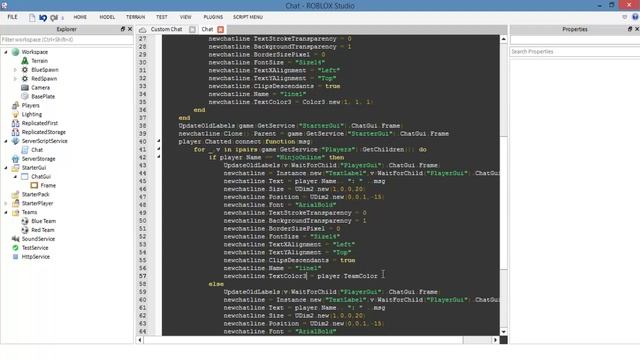Close the Chat script tab
Viewport: 640px width, 360px height.
point(221,29)
